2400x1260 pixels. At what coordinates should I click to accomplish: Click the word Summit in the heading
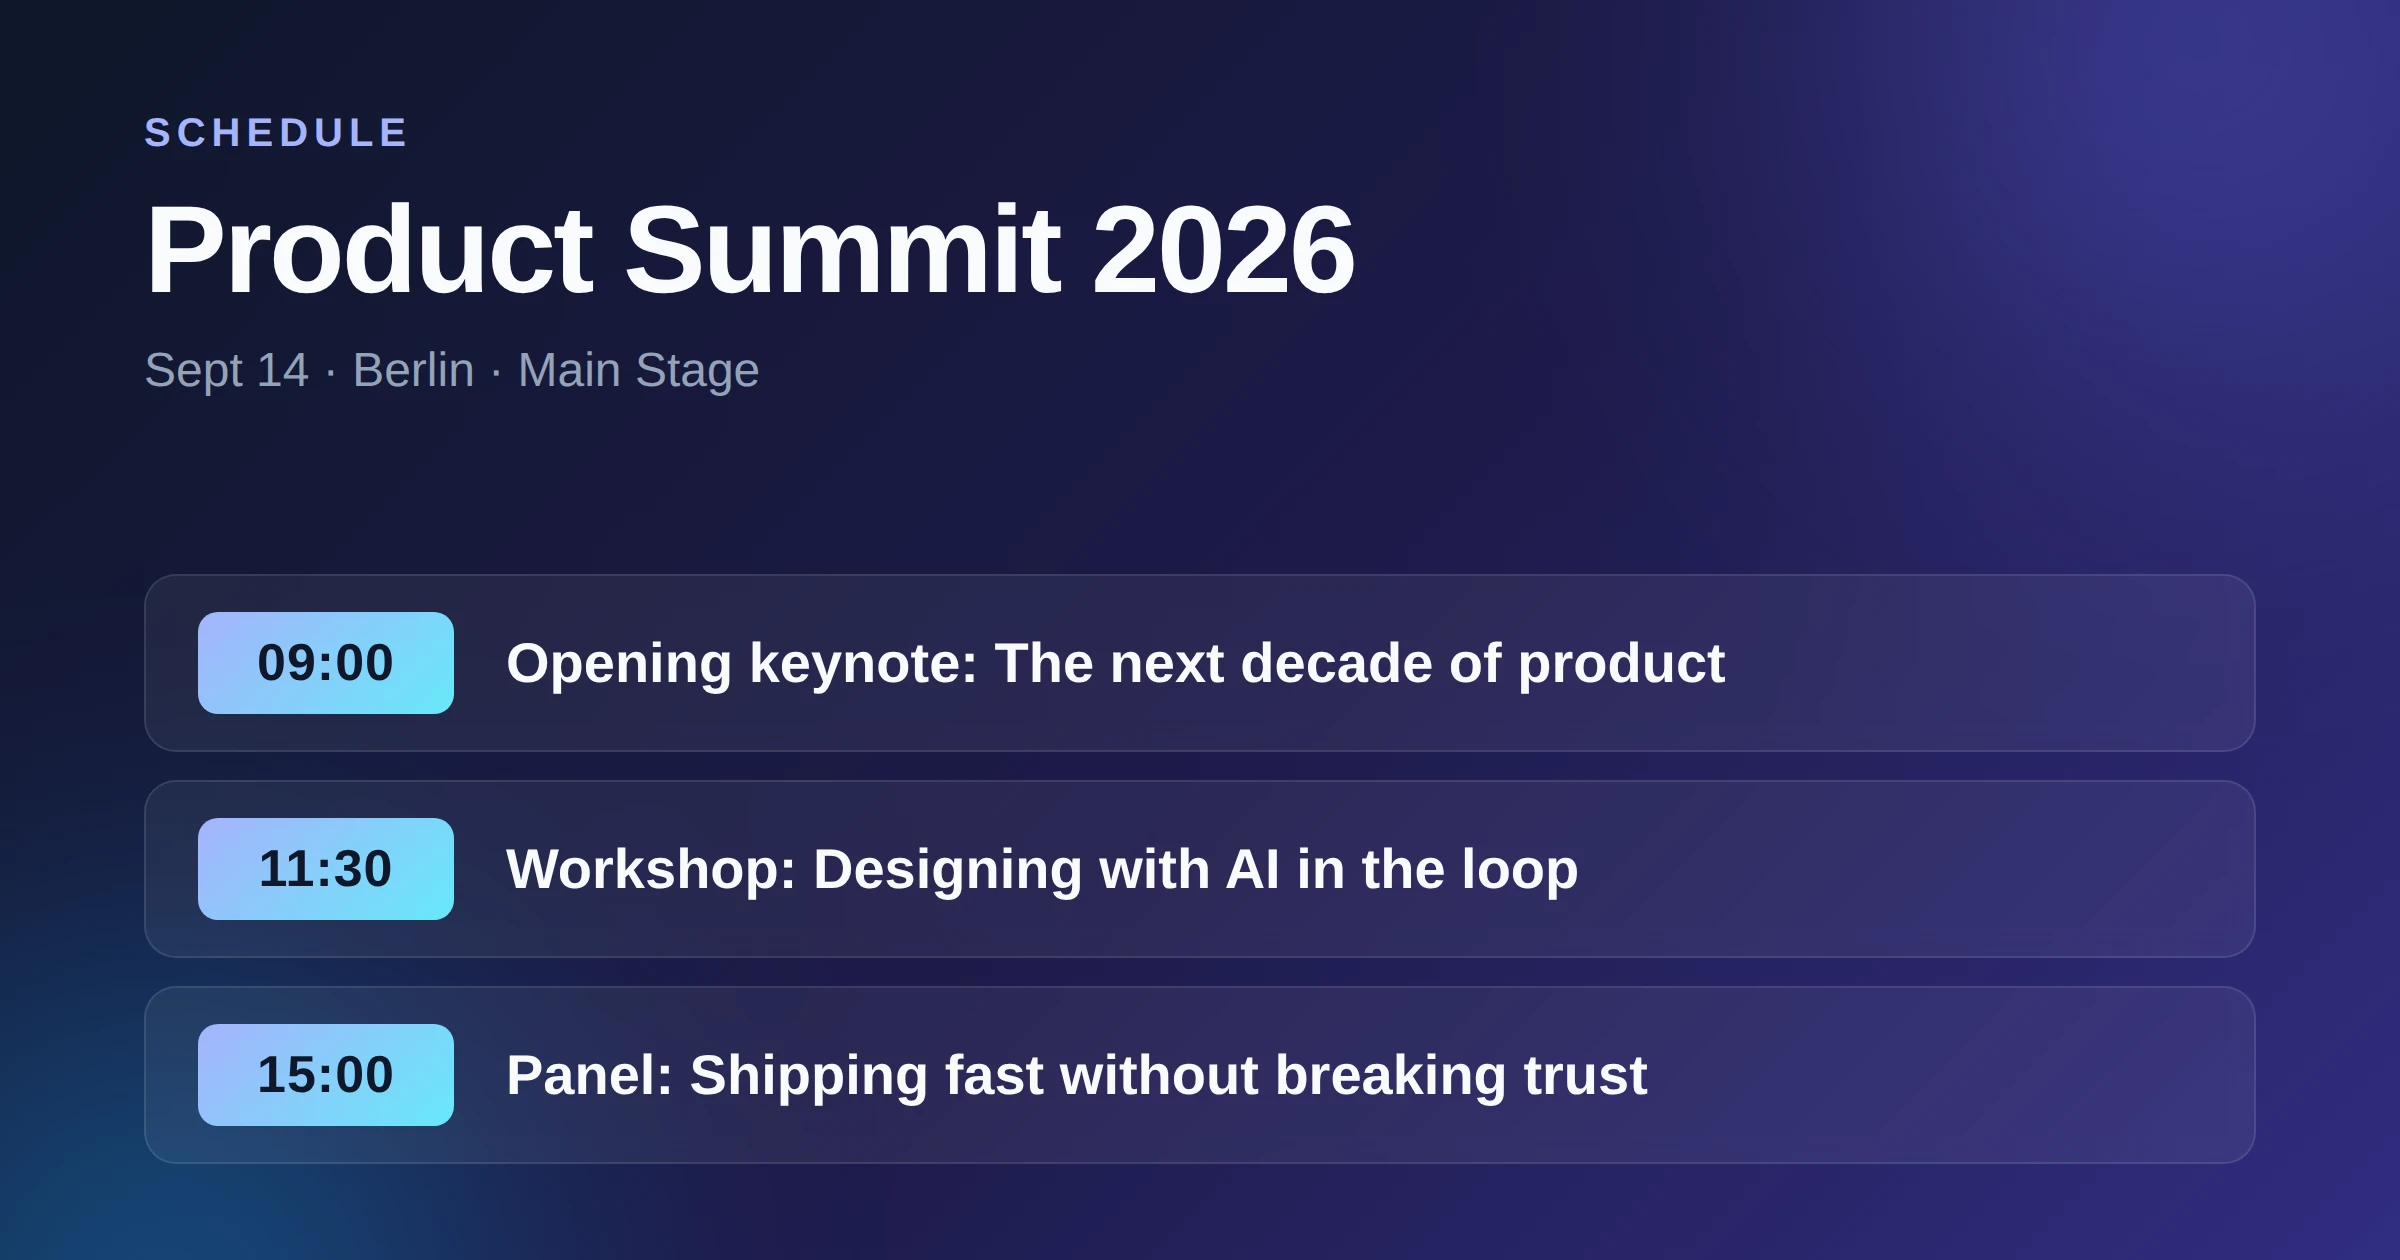tap(842, 250)
